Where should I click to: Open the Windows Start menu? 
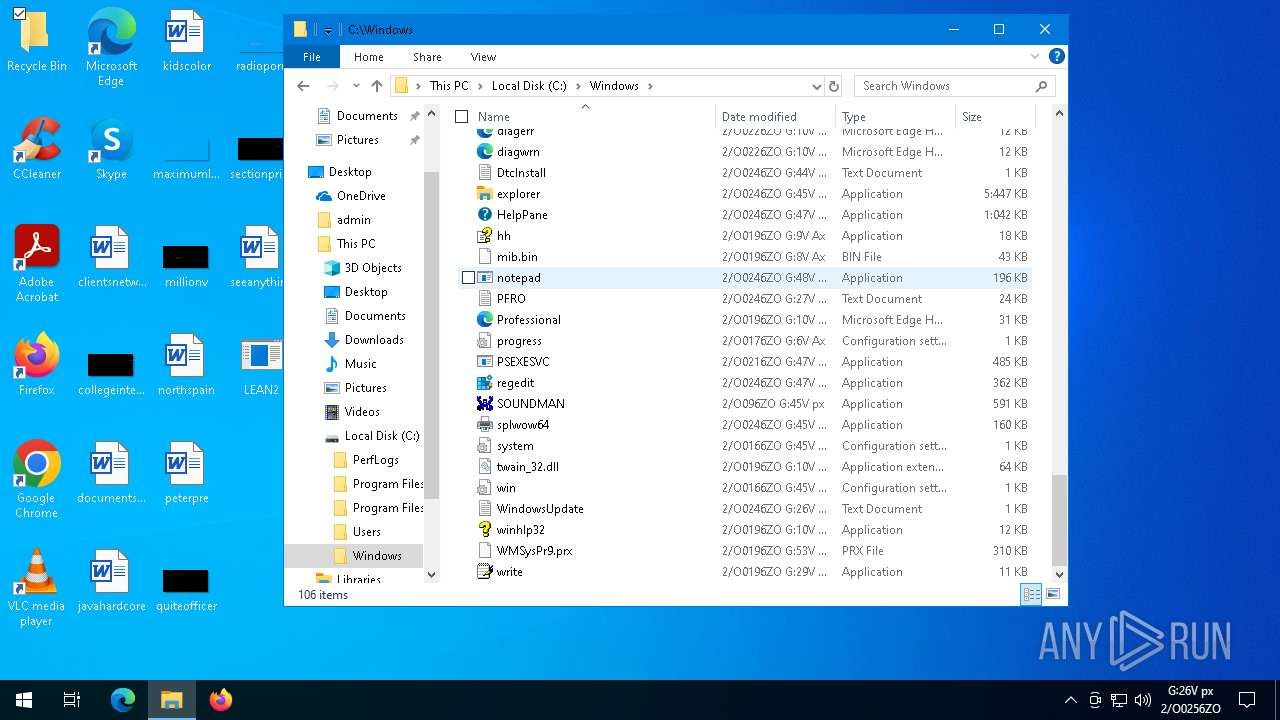tap(23, 700)
